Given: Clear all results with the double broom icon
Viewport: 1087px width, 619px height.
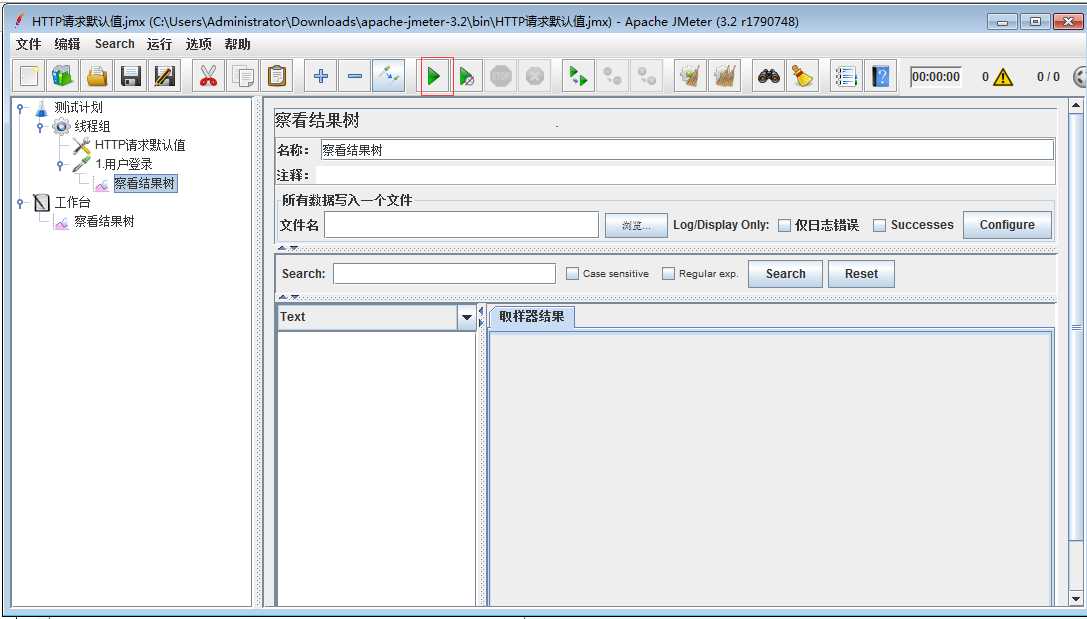Looking at the screenshot, I should pyautogui.click(x=724, y=76).
